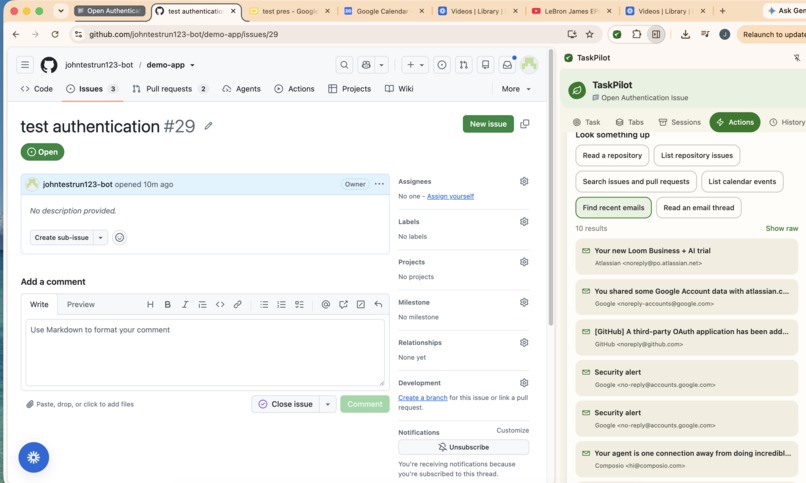Apply bold formatting in comment toolbar
This screenshot has height=483, width=806.
[x=168, y=304]
